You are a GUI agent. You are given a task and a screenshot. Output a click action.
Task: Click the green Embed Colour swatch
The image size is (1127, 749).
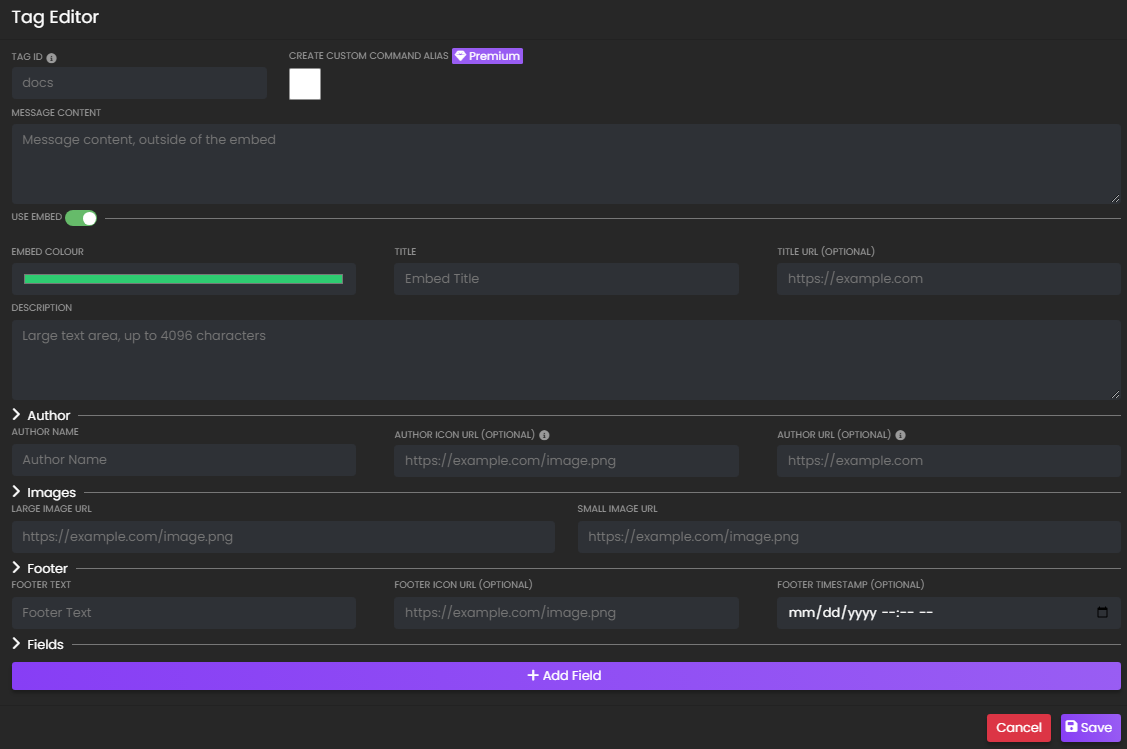coord(183,279)
